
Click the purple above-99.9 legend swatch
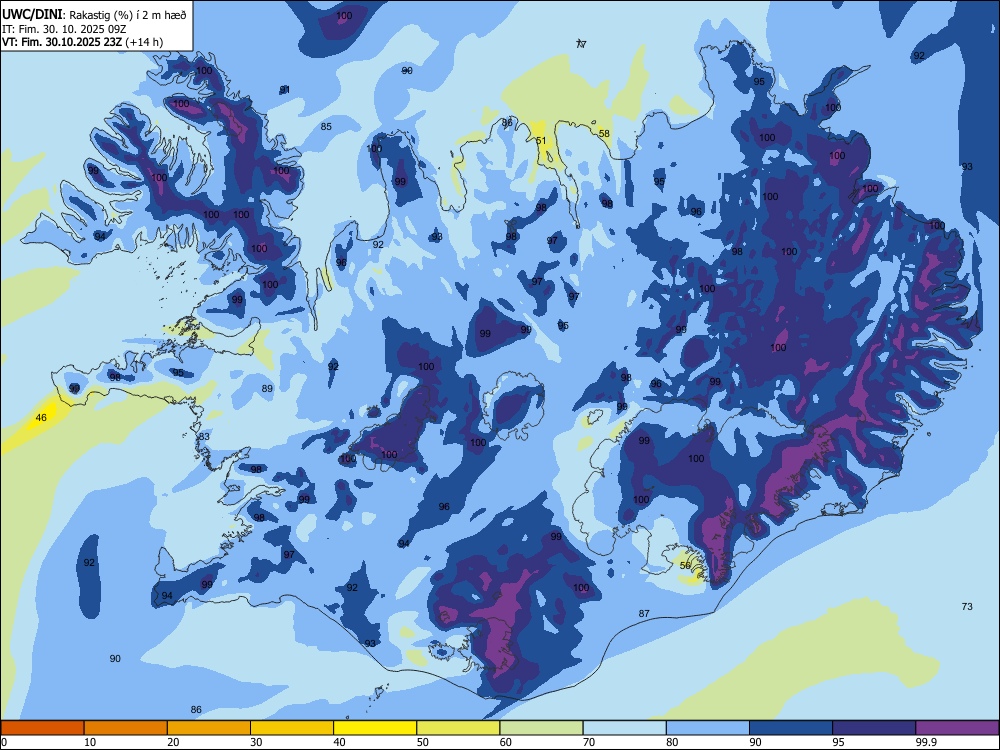(x=957, y=728)
